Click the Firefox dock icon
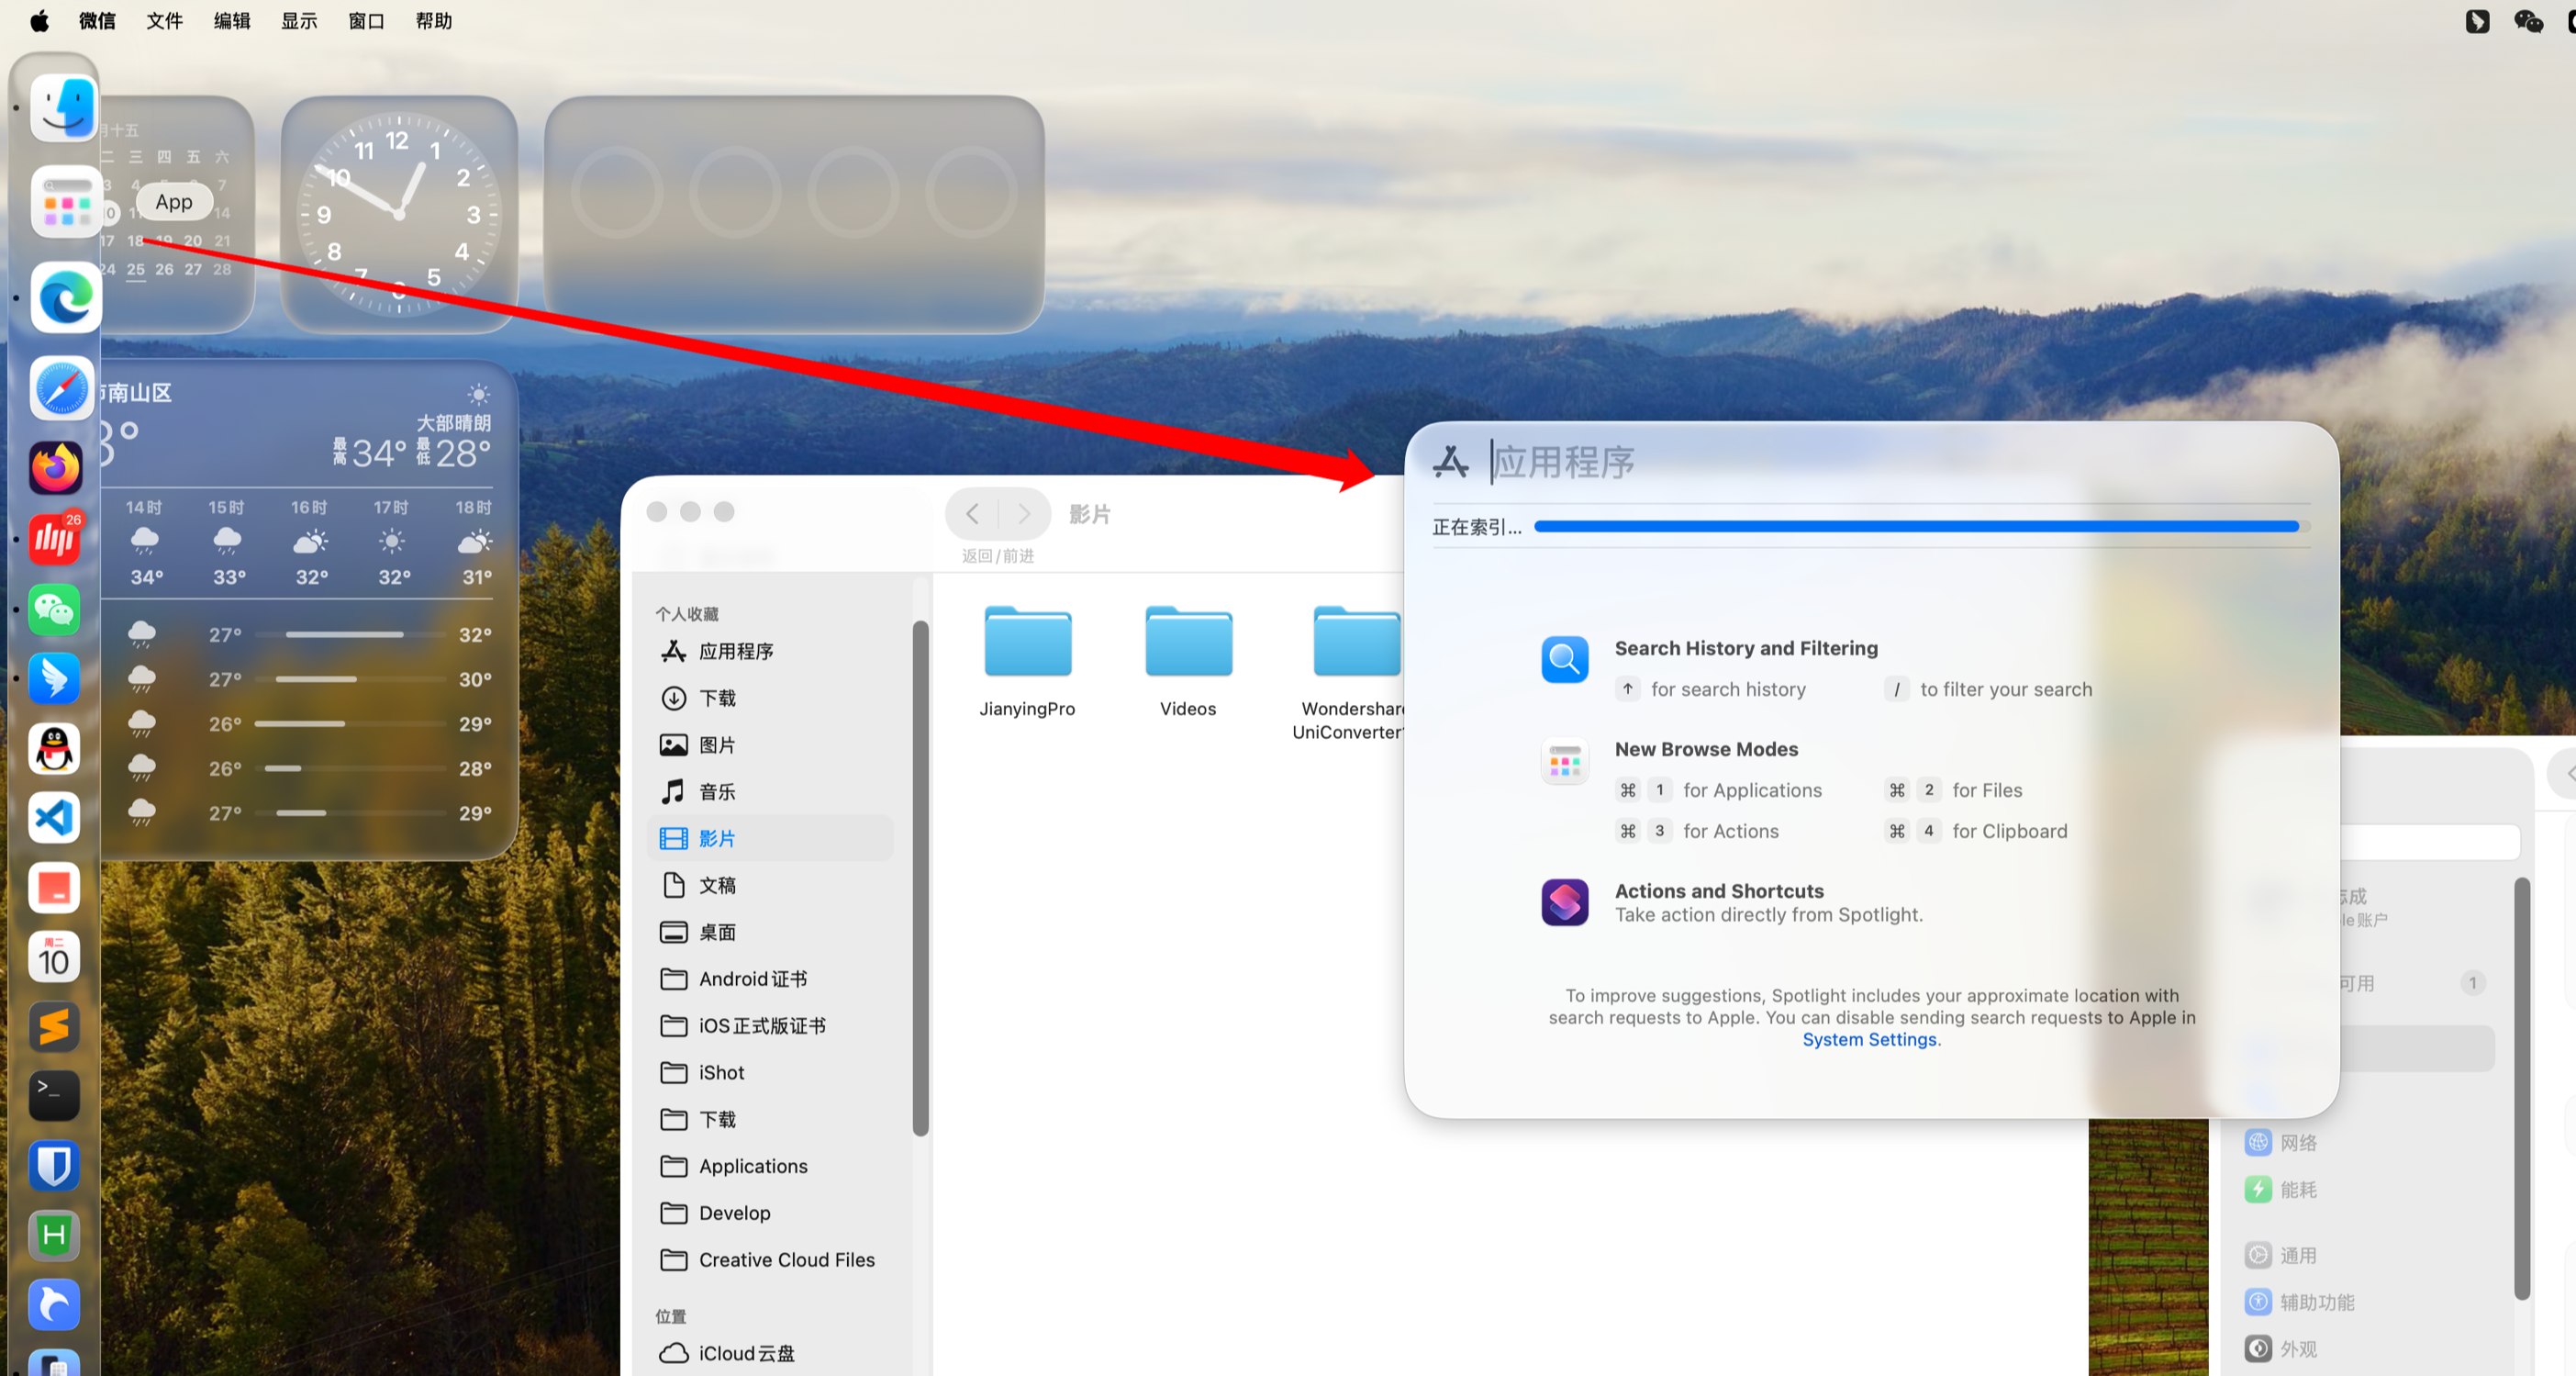This screenshot has width=2576, height=1376. pos(55,467)
